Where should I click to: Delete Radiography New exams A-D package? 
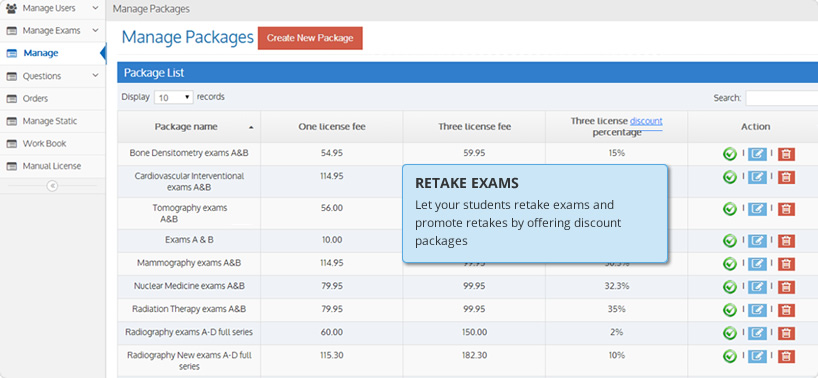786,357
